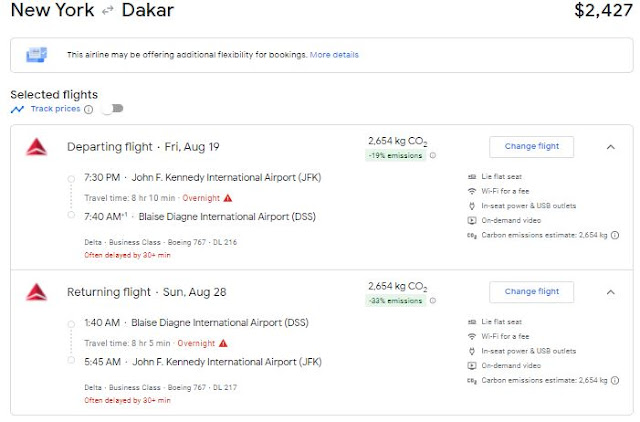Click the Track prices info icon
The width and height of the screenshot is (640, 422).
tap(89, 109)
